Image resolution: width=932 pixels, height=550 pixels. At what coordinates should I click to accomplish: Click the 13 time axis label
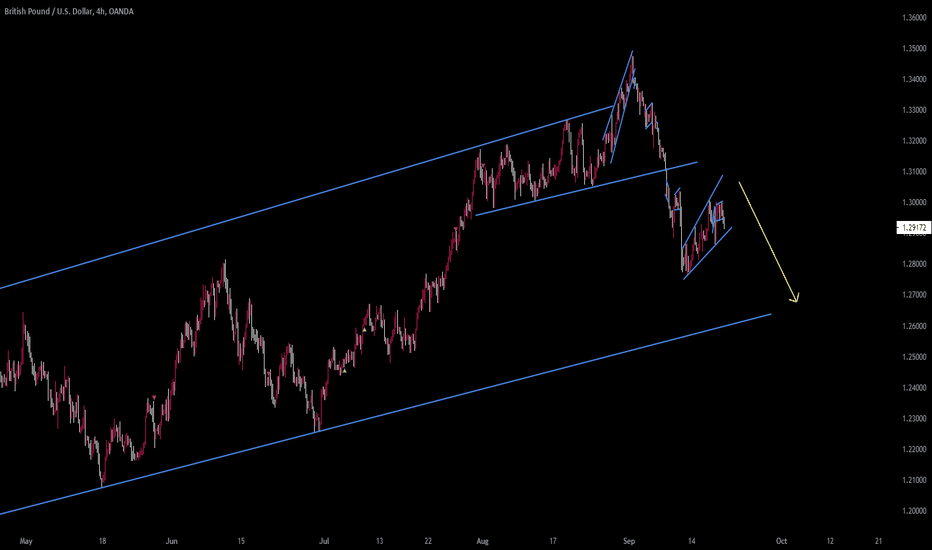(x=379, y=541)
